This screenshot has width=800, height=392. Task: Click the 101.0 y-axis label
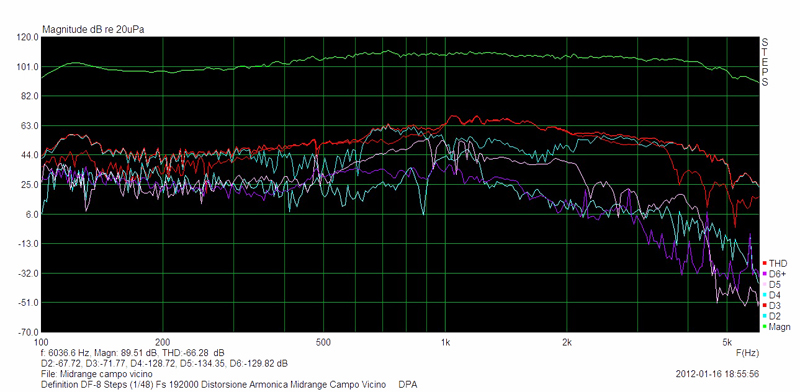(28, 67)
